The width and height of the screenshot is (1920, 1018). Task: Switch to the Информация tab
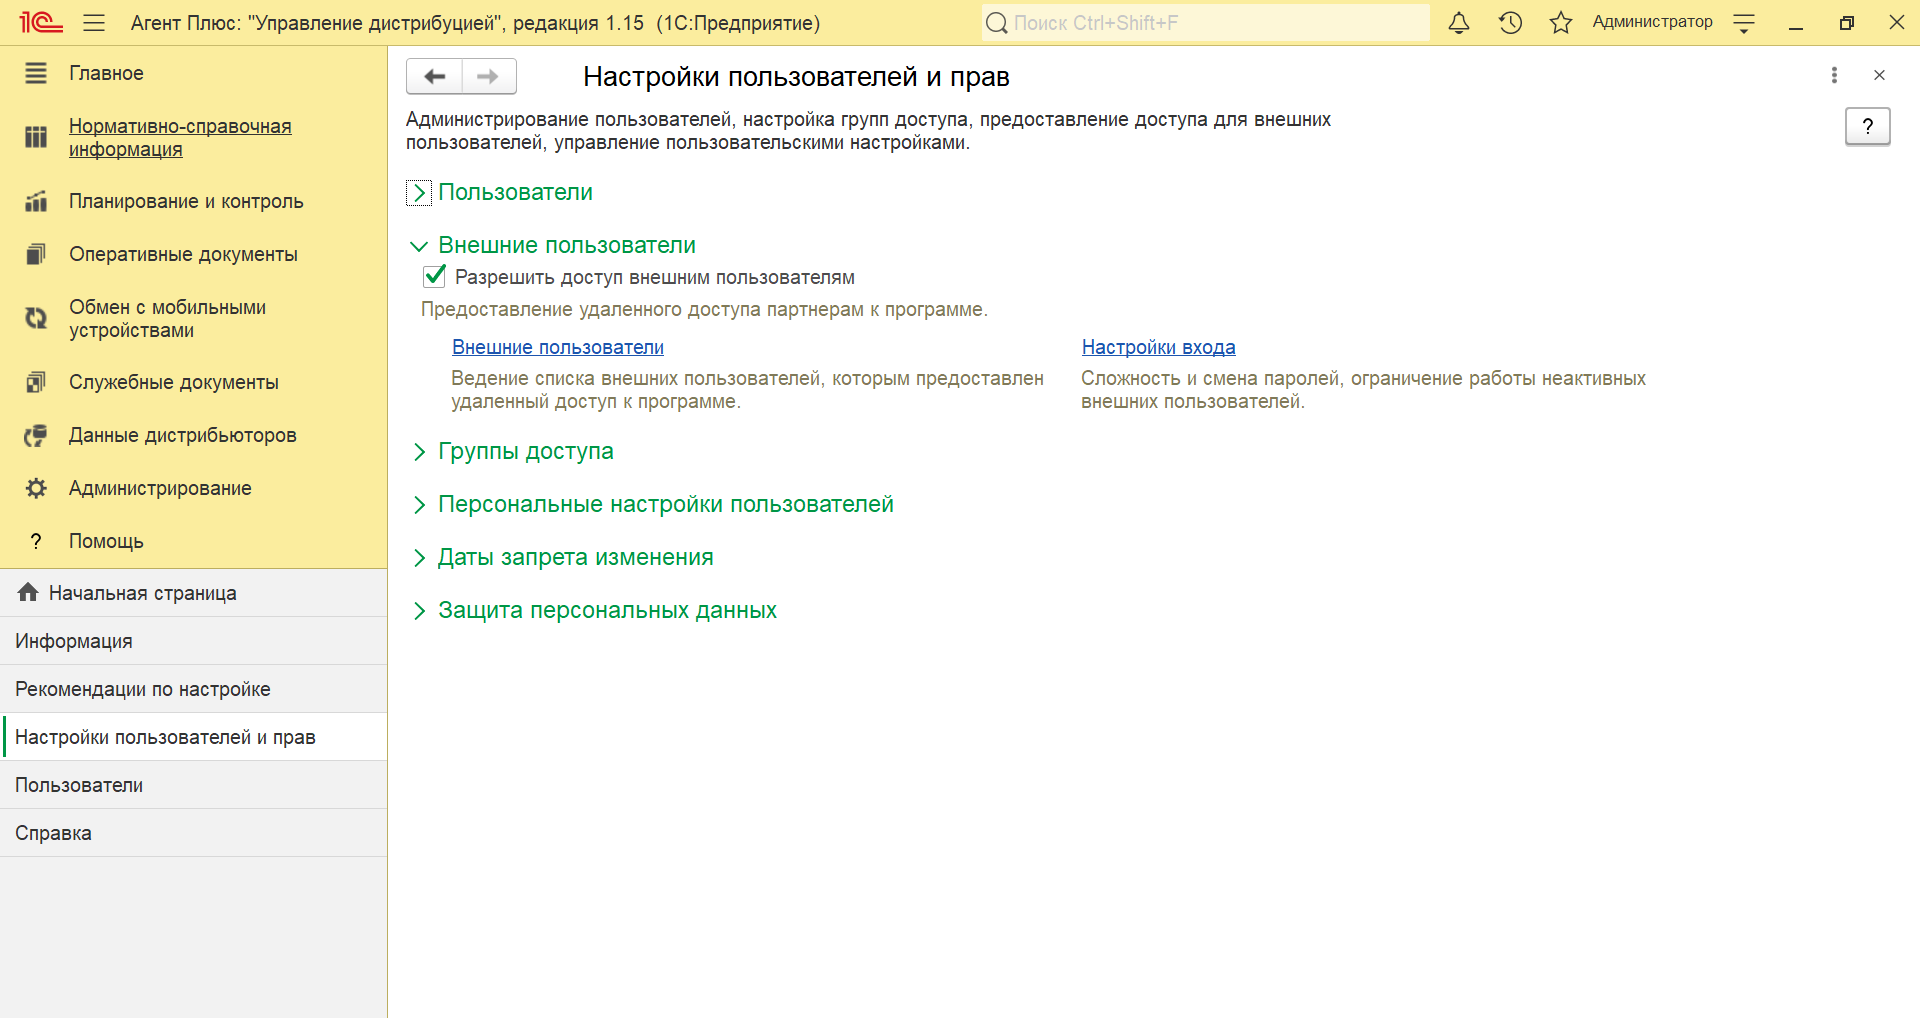point(193,641)
